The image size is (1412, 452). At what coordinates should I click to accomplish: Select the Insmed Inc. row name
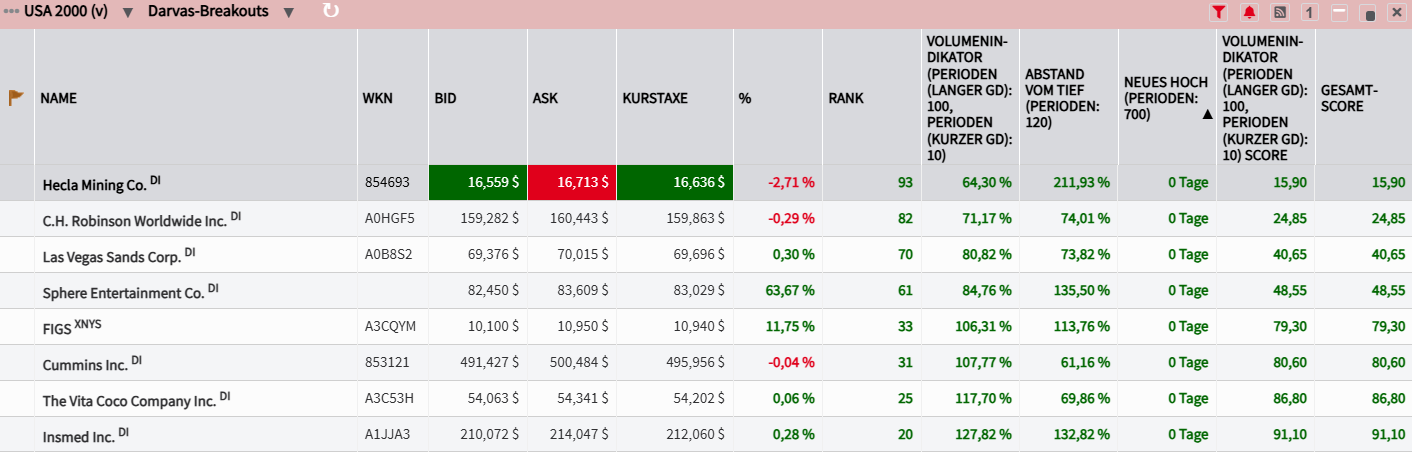(x=78, y=436)
